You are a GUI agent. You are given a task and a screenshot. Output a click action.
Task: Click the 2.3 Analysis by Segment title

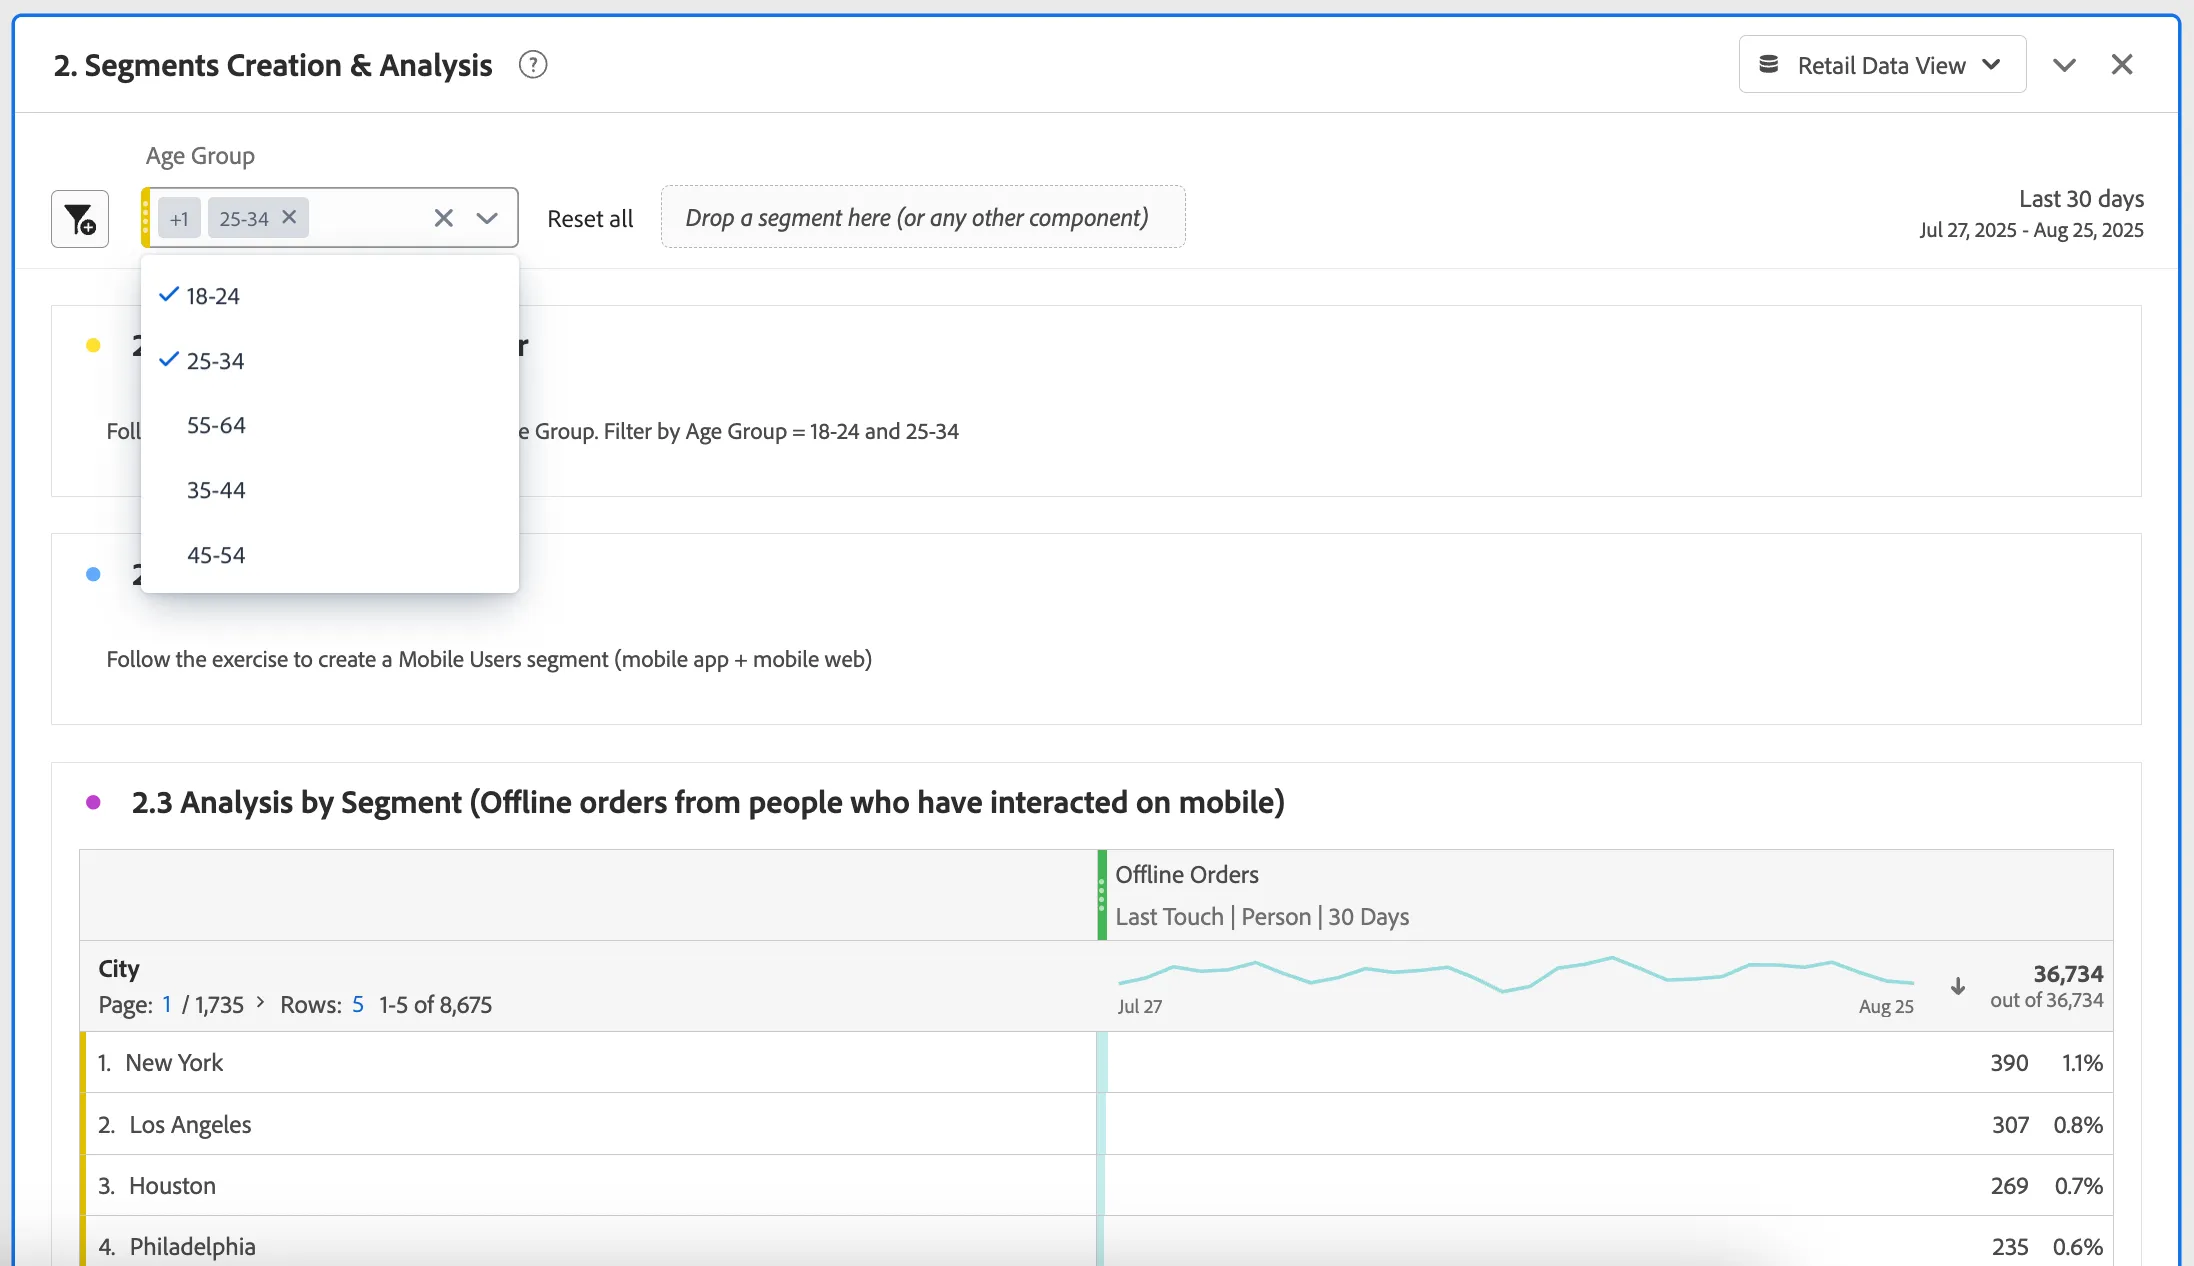pyautogui.click(x=708, y=802)
